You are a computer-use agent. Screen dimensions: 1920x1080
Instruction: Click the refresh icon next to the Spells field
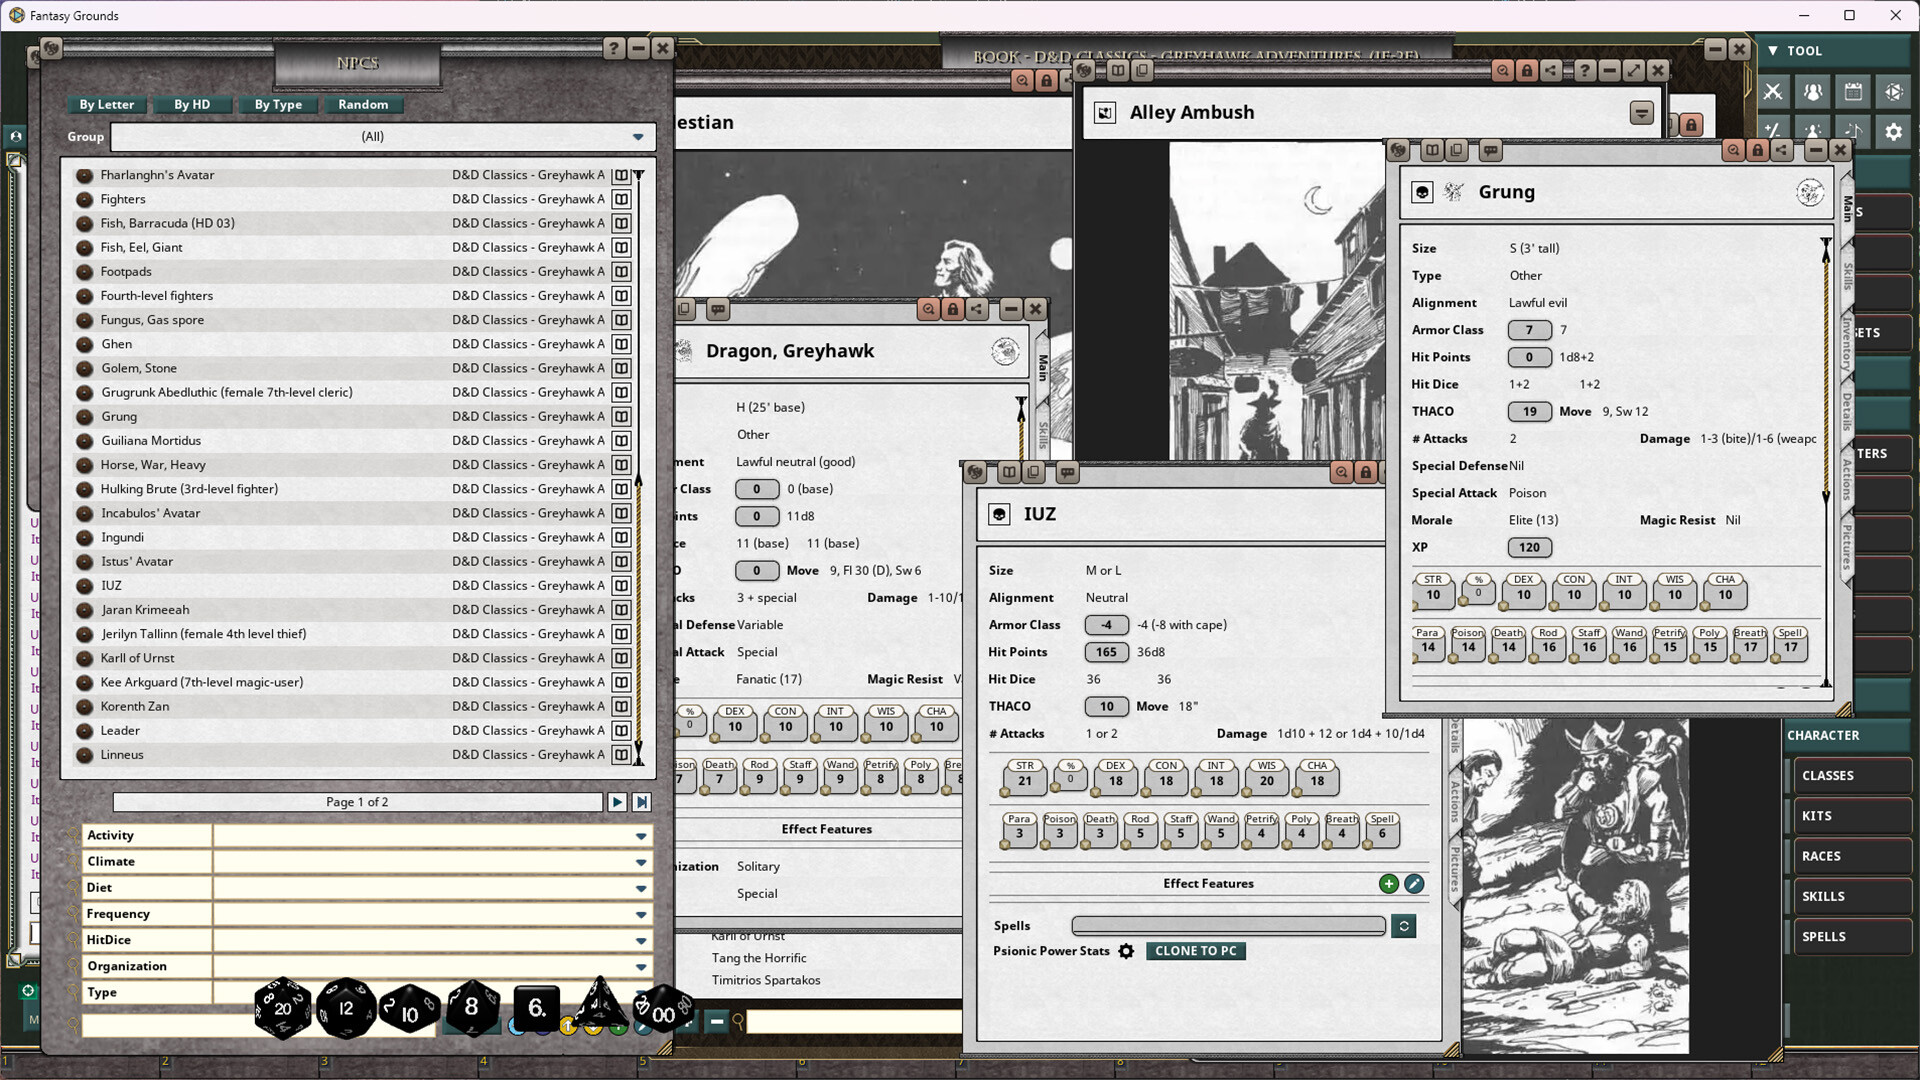[1403, 926]
